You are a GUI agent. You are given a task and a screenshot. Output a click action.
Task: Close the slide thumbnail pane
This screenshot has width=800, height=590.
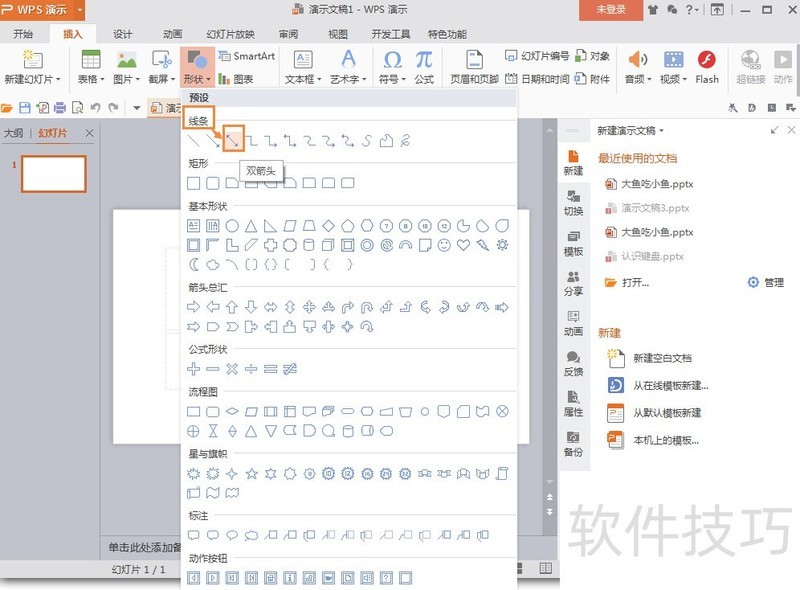89,133
